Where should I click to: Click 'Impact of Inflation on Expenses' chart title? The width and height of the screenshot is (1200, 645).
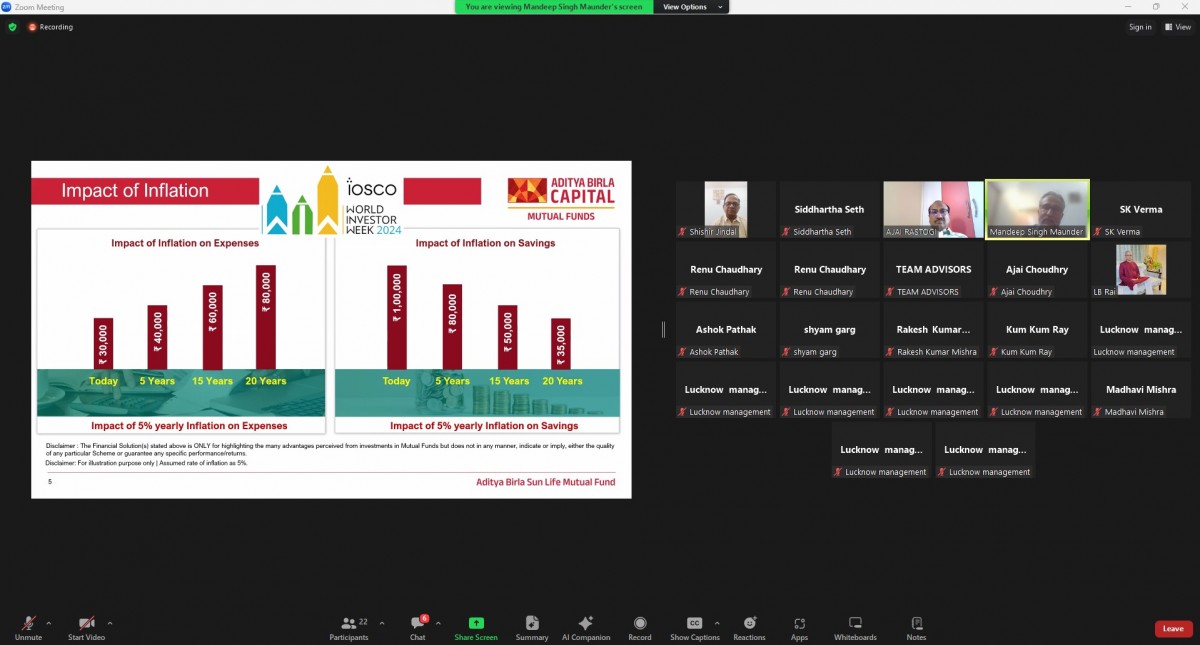point(185,243)
